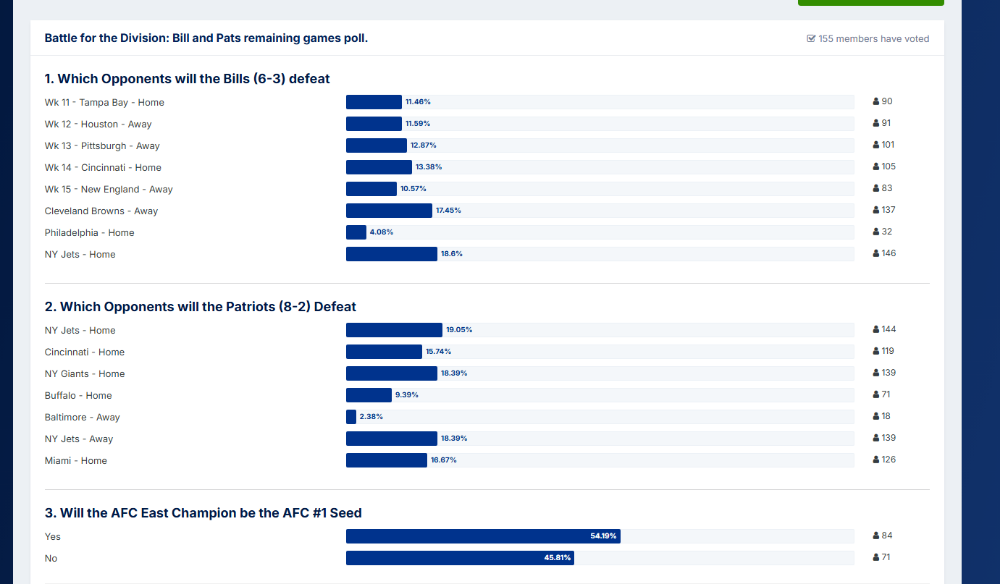Click voter icon next to Cleveland Browns 137

pos(876,210)
